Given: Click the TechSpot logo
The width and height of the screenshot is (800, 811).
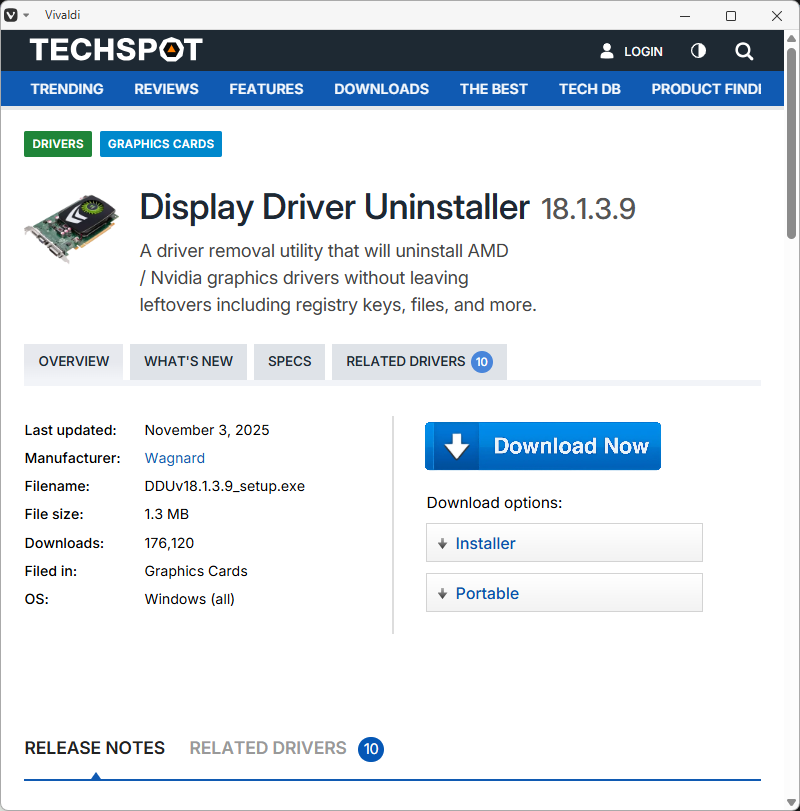Looking at the screenshot, I should coord(116,50).
